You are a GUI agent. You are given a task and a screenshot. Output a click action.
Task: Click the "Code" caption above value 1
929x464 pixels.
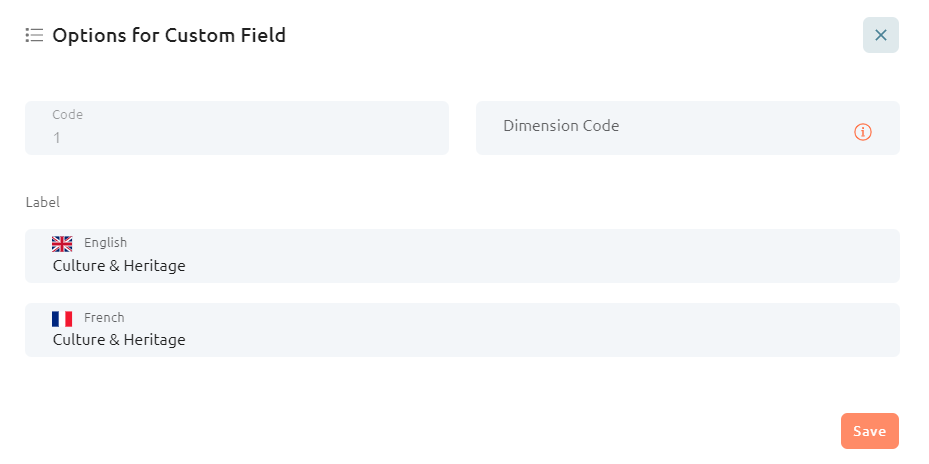pyautogui.click(x=68, y=115)
